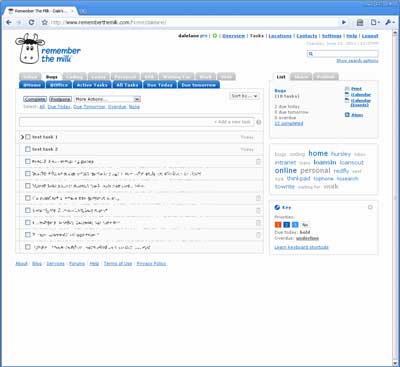
Task: Switch to the Active Tasks tab
Action: pyautogui.click(x=92, y=85)
